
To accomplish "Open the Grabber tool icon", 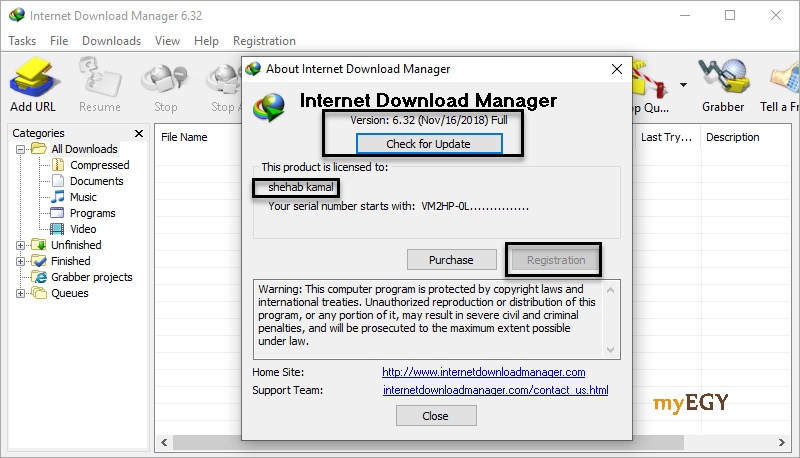I will pos(723,77).
